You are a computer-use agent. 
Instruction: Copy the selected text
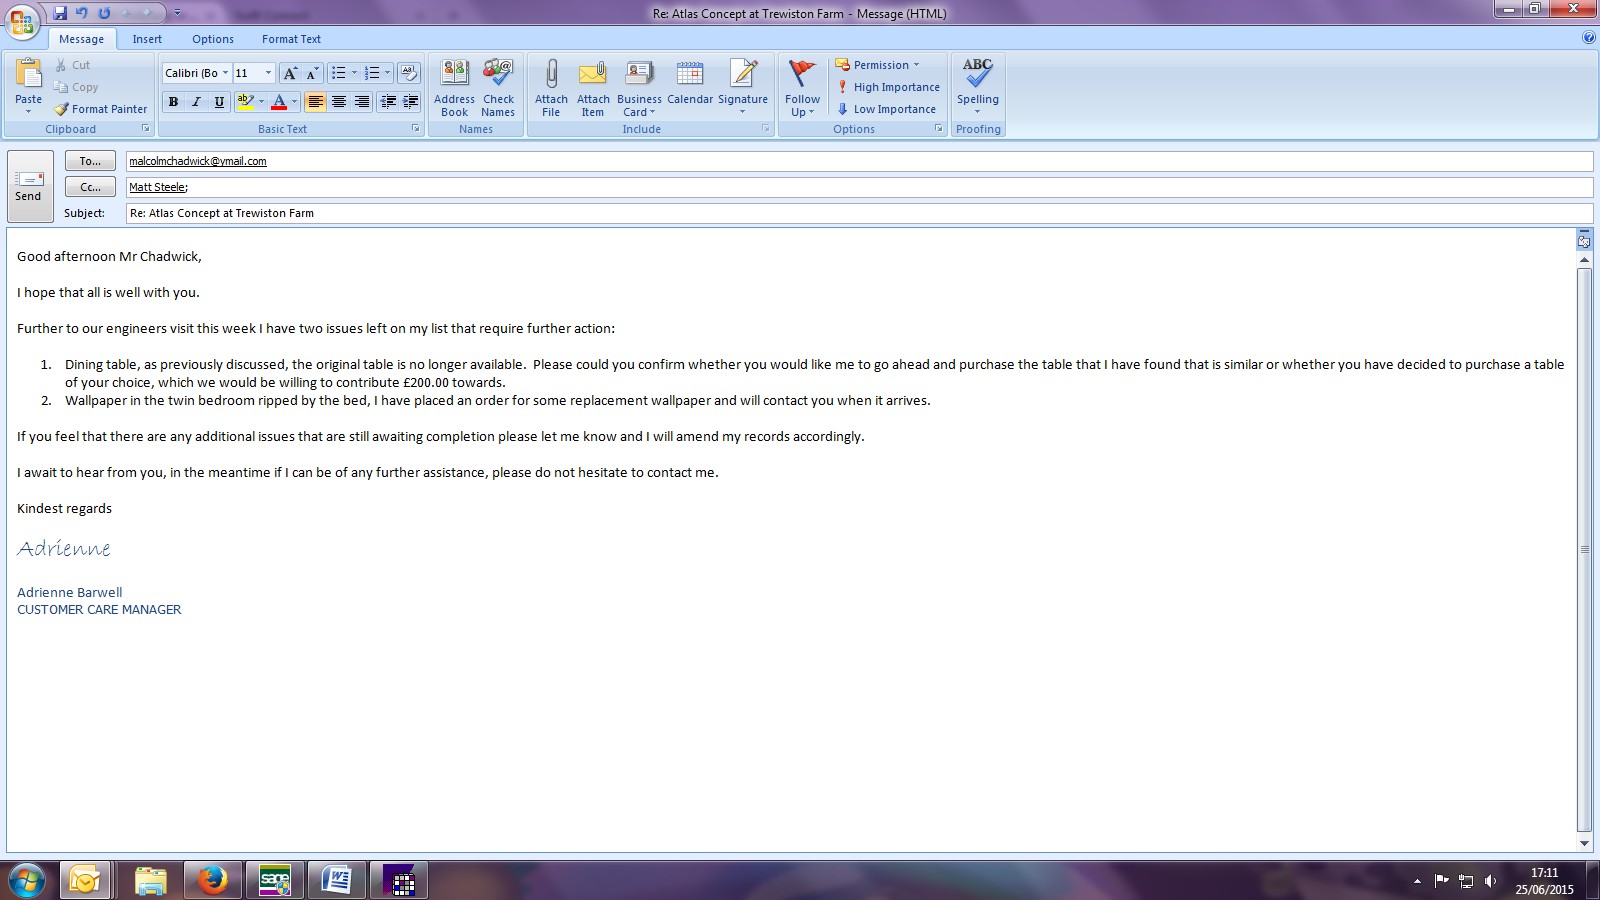(x=76, y=87)
